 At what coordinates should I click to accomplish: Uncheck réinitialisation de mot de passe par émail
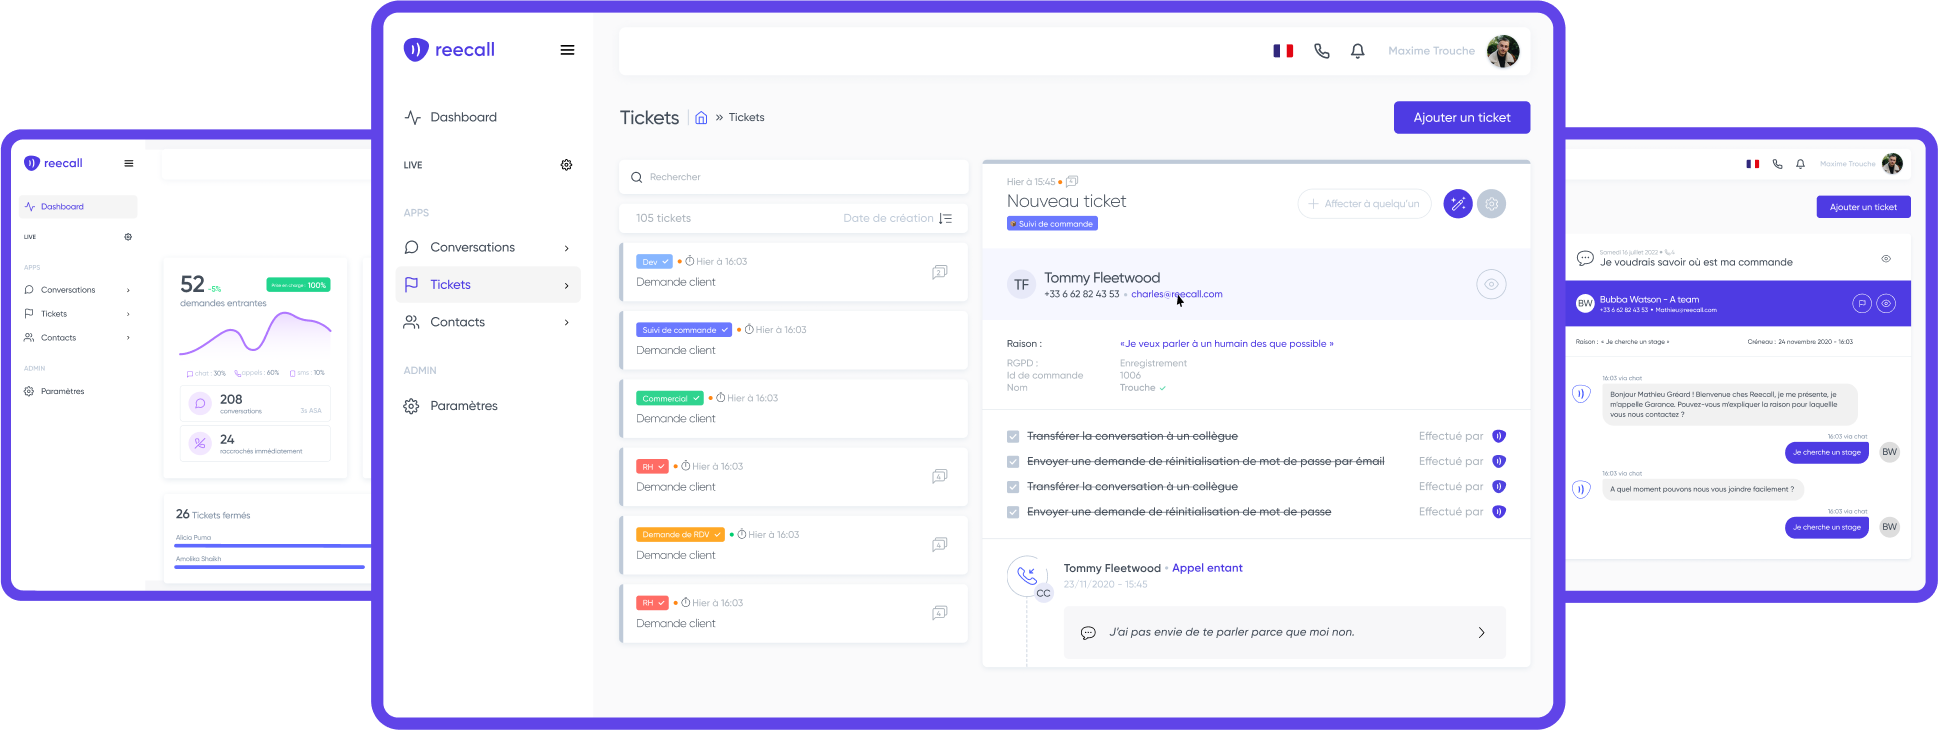tap(1013, 462)
